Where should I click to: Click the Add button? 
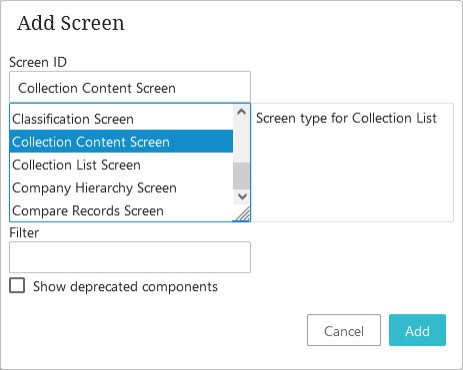(417, 330)
